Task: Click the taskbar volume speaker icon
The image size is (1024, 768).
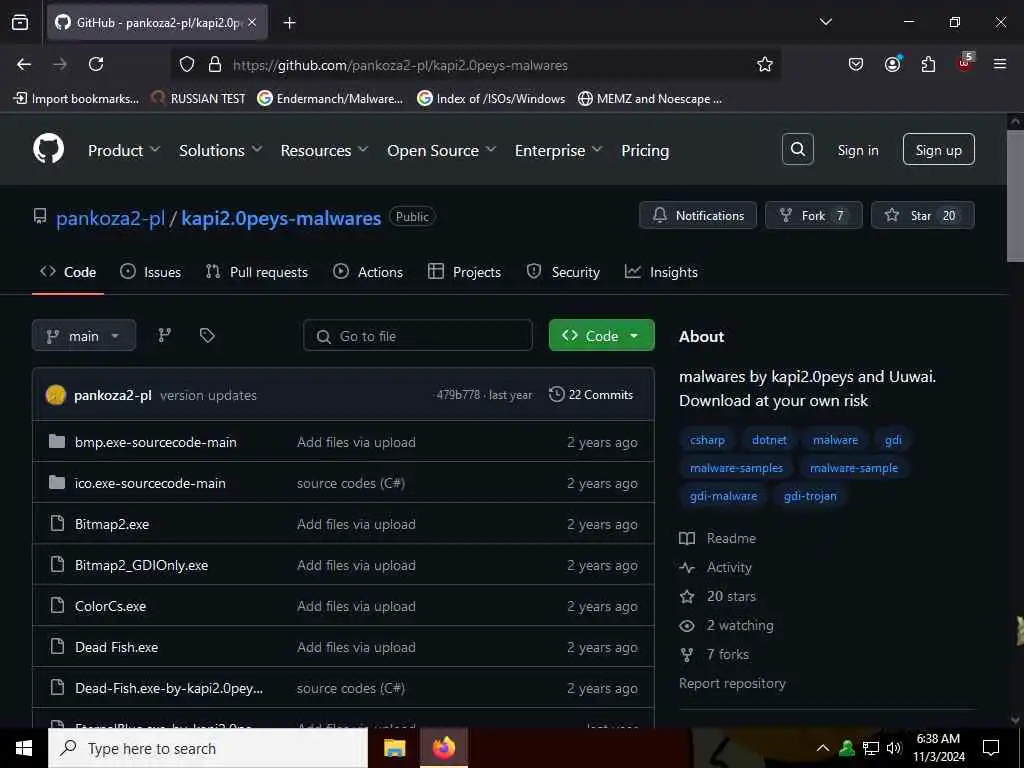Action: click(894, 748)
